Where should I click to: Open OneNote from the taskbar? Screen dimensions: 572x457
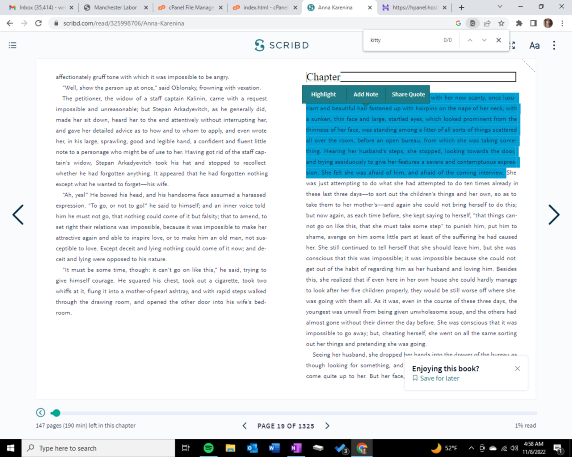tap(296, 448)
